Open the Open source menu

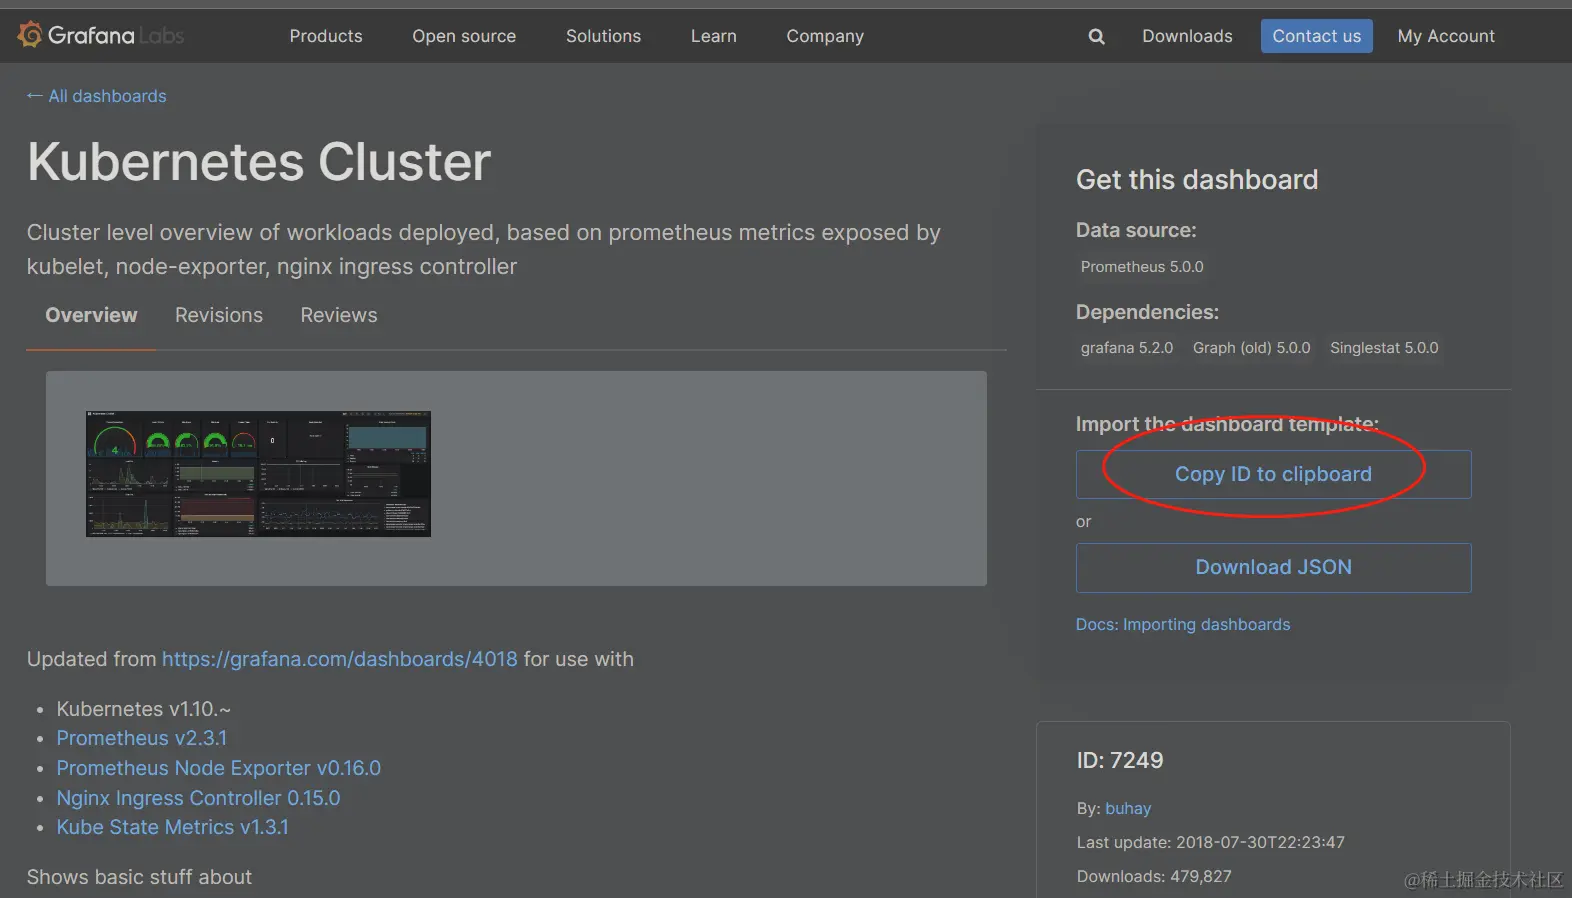(x=464, y=36)
